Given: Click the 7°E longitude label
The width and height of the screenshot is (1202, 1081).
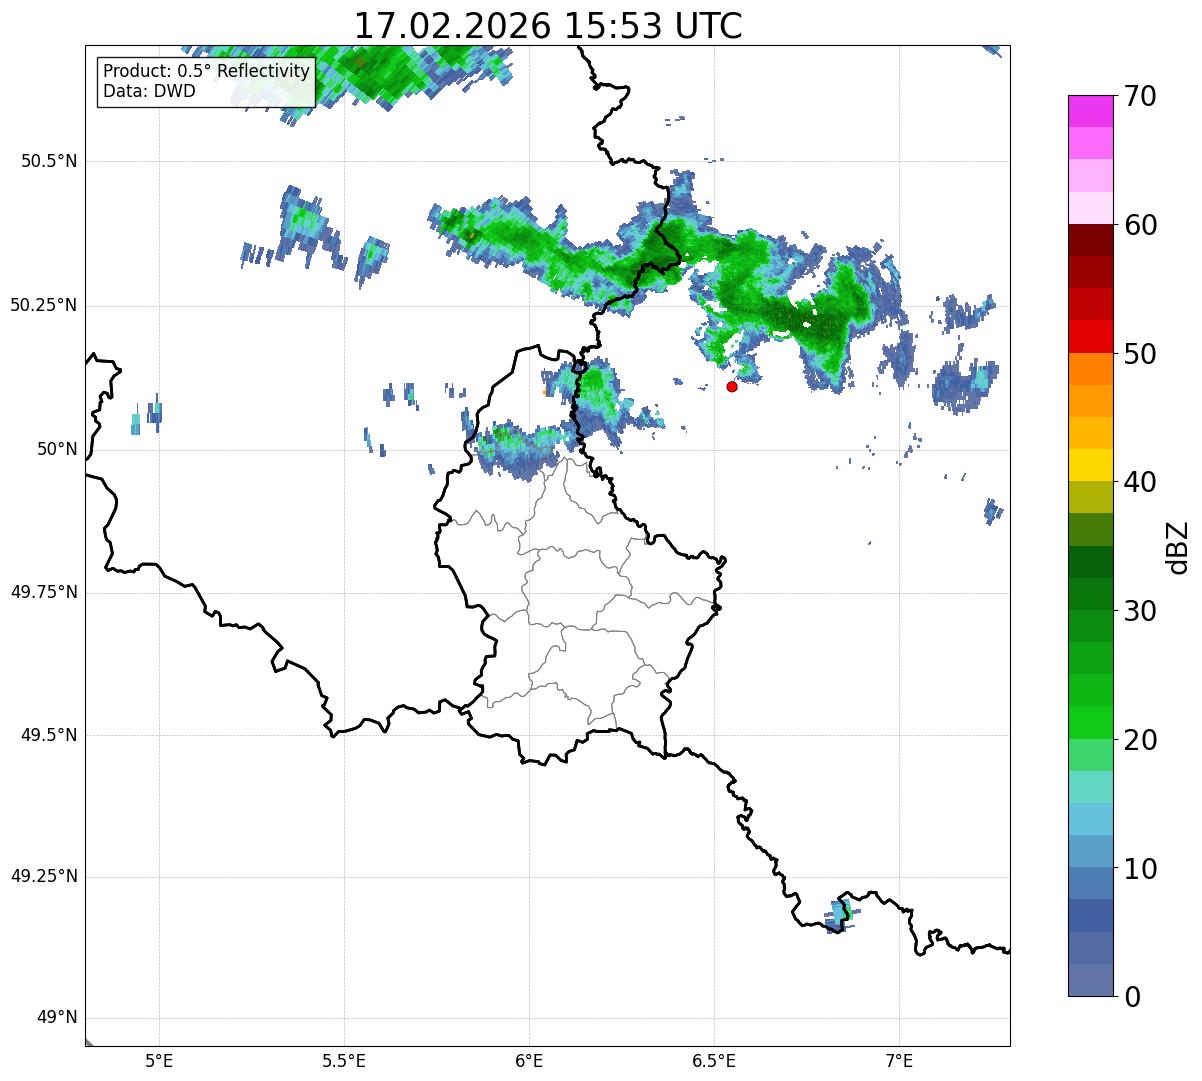Looking at the screenshot, I should pos(899,1061).
